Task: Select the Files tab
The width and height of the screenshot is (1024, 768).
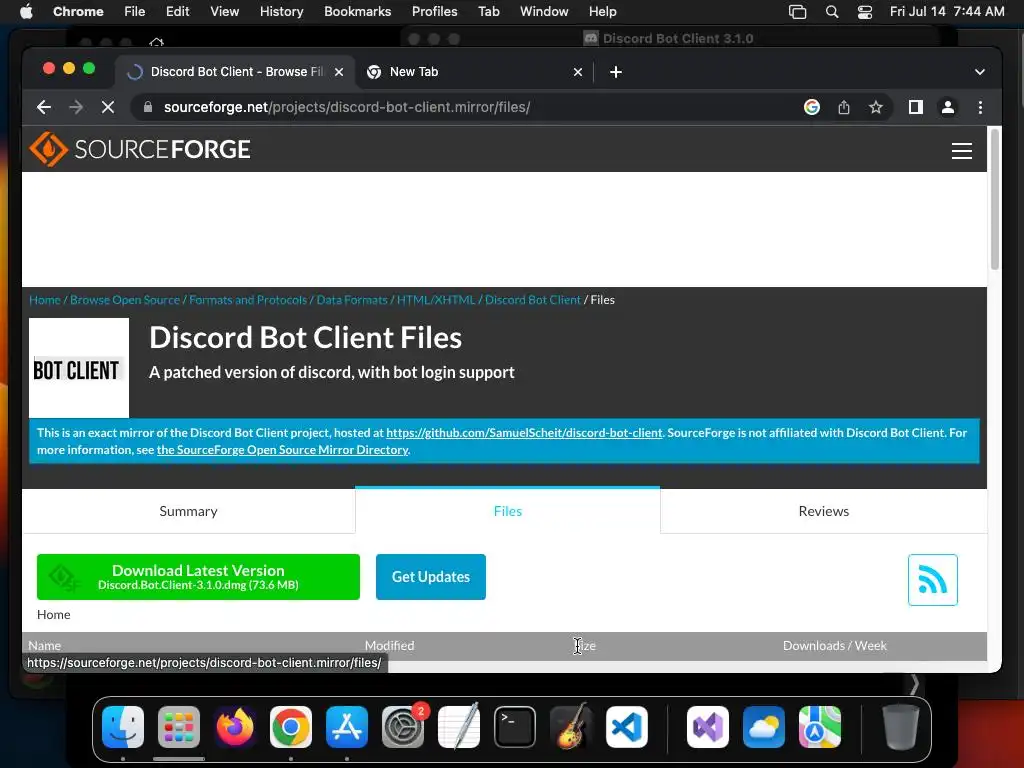Action: pyautogui.click(x=507, y=511)
